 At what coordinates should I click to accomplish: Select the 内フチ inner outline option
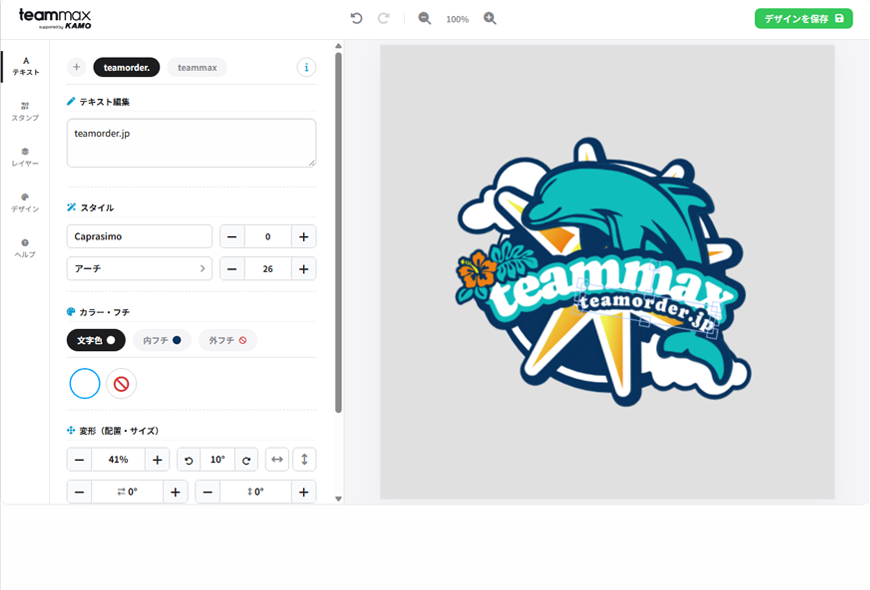click(161, 340)
